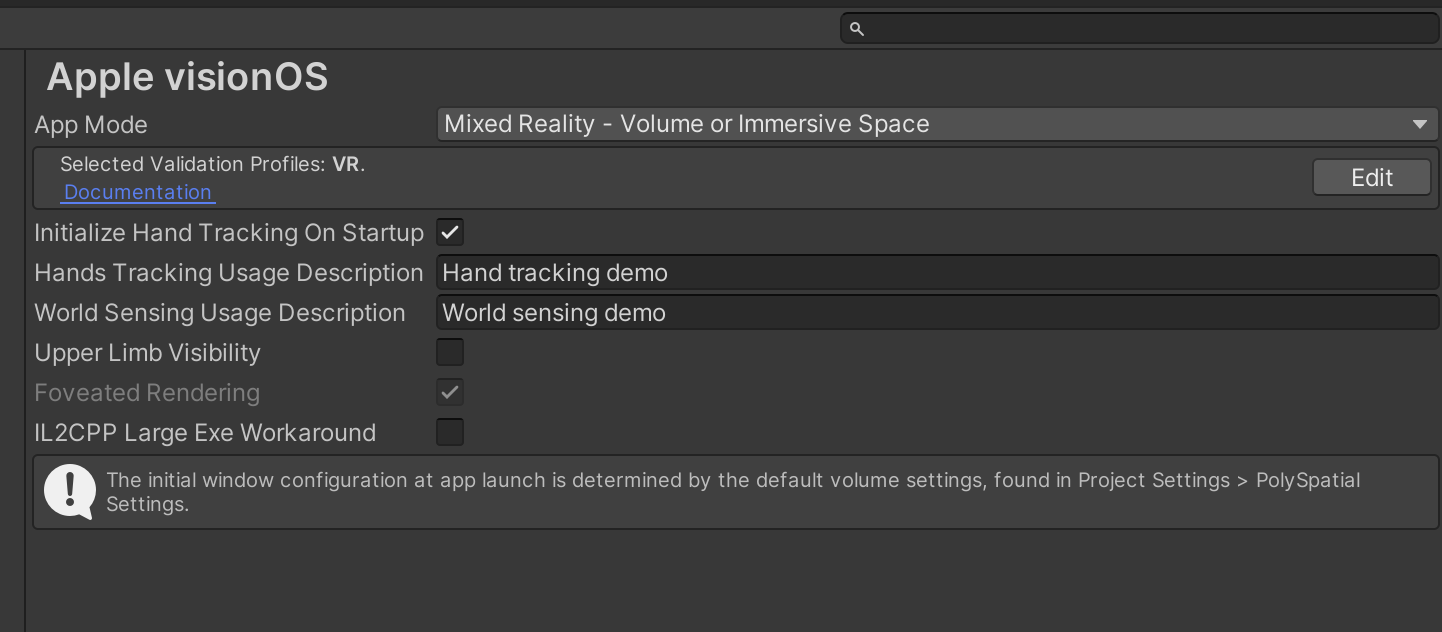
Task: Open the Documentation link
Action: pyautogui.click(x=138, y=192)
